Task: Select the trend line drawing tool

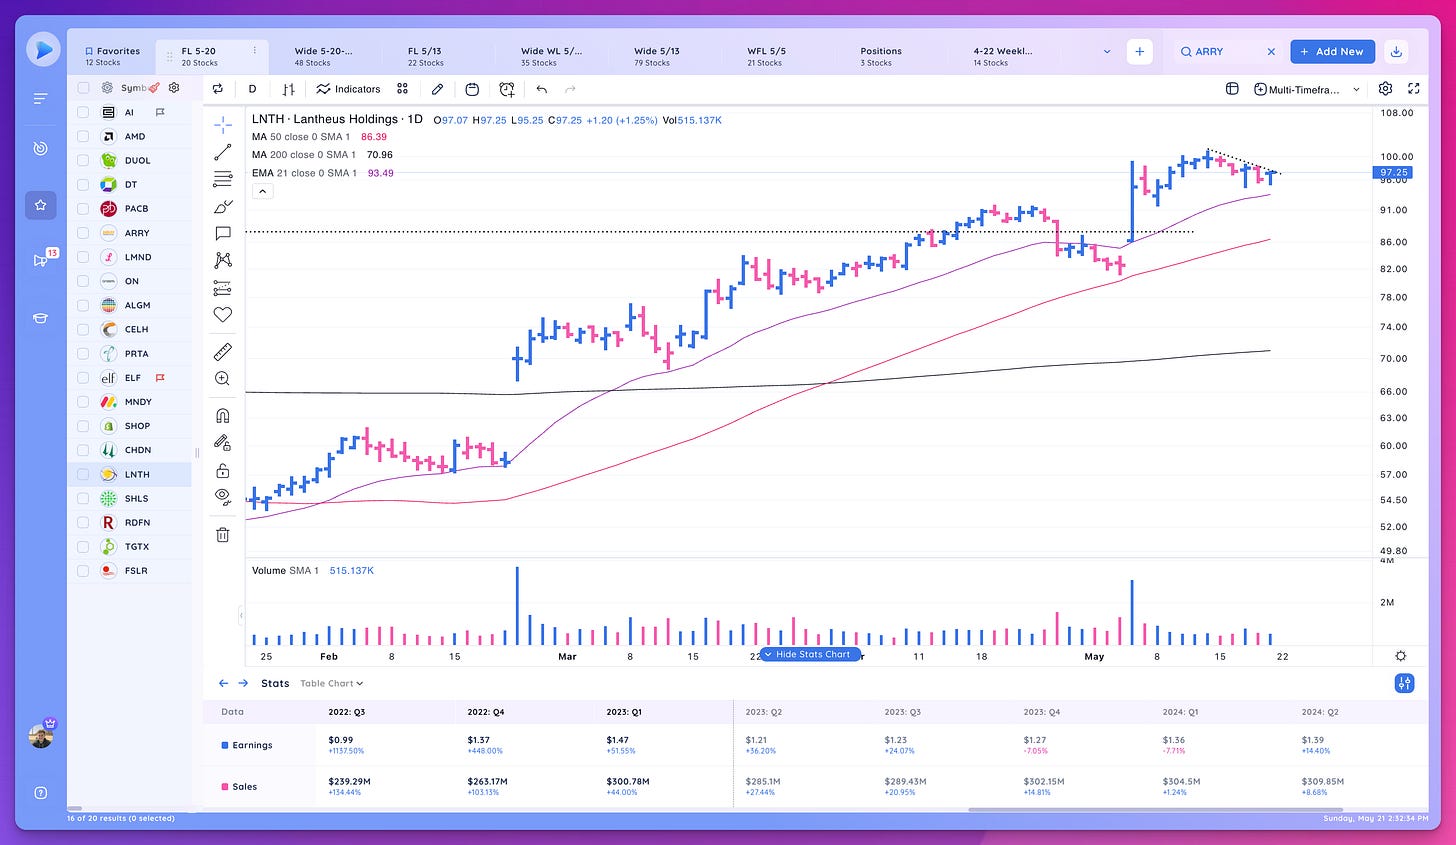Action: pos(223,152)
